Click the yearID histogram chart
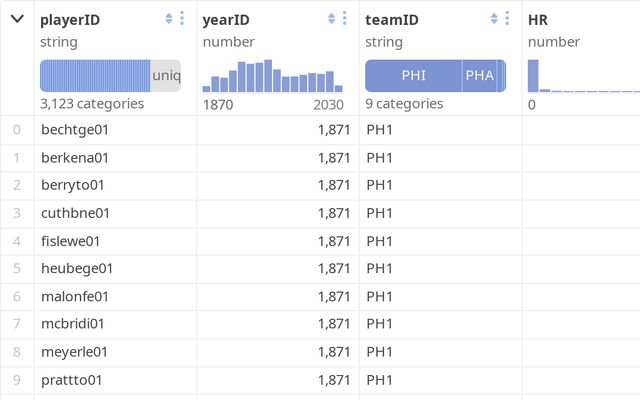 [273, 76]
